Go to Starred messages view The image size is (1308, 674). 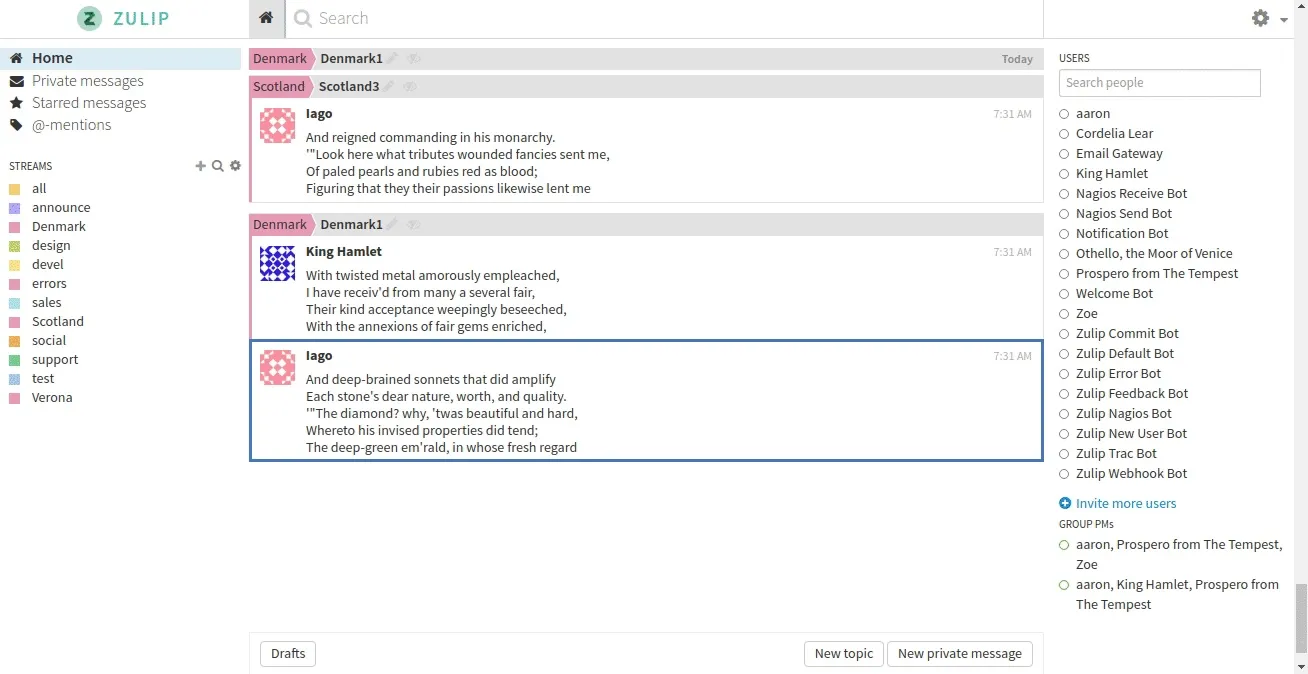coord(88,103)
